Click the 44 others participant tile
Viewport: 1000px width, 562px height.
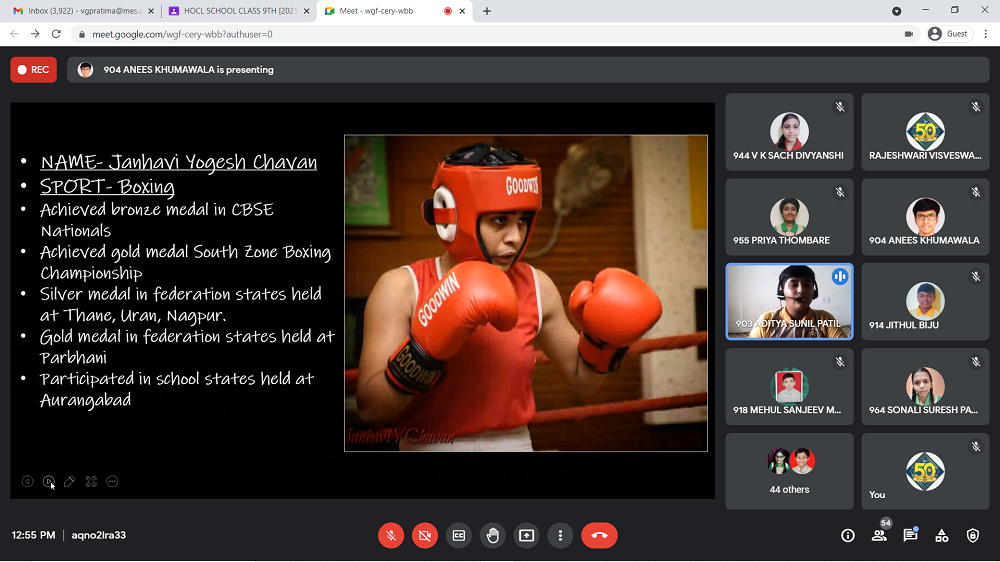(x=789, y=471)
